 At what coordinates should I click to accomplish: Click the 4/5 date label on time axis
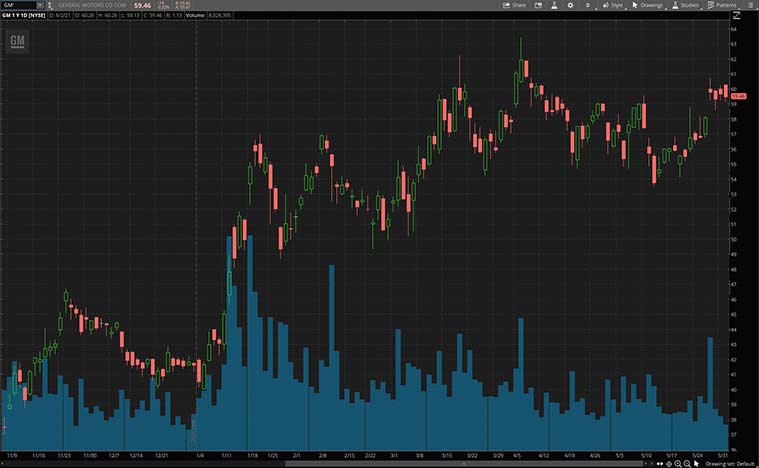click(x=517, y=456)
